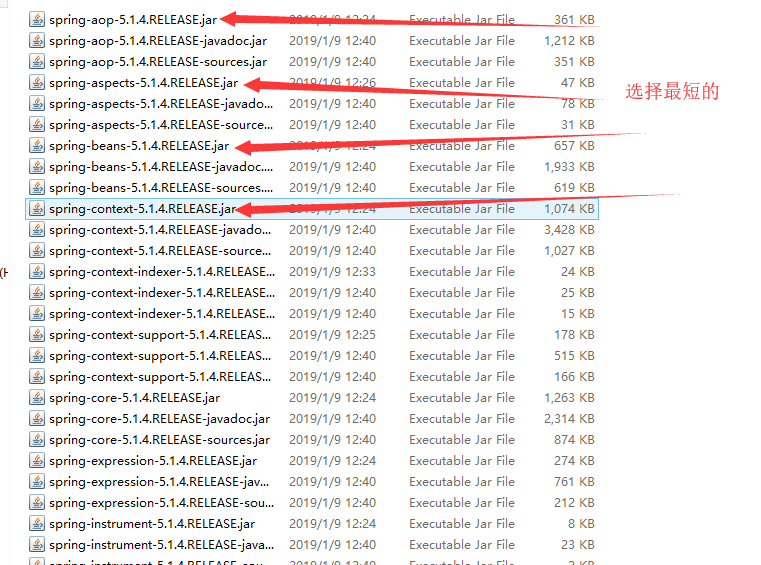Click the 1,212 KB size cell
The width and height of the screenshot is (761, 565).
[x=569, y=41]
